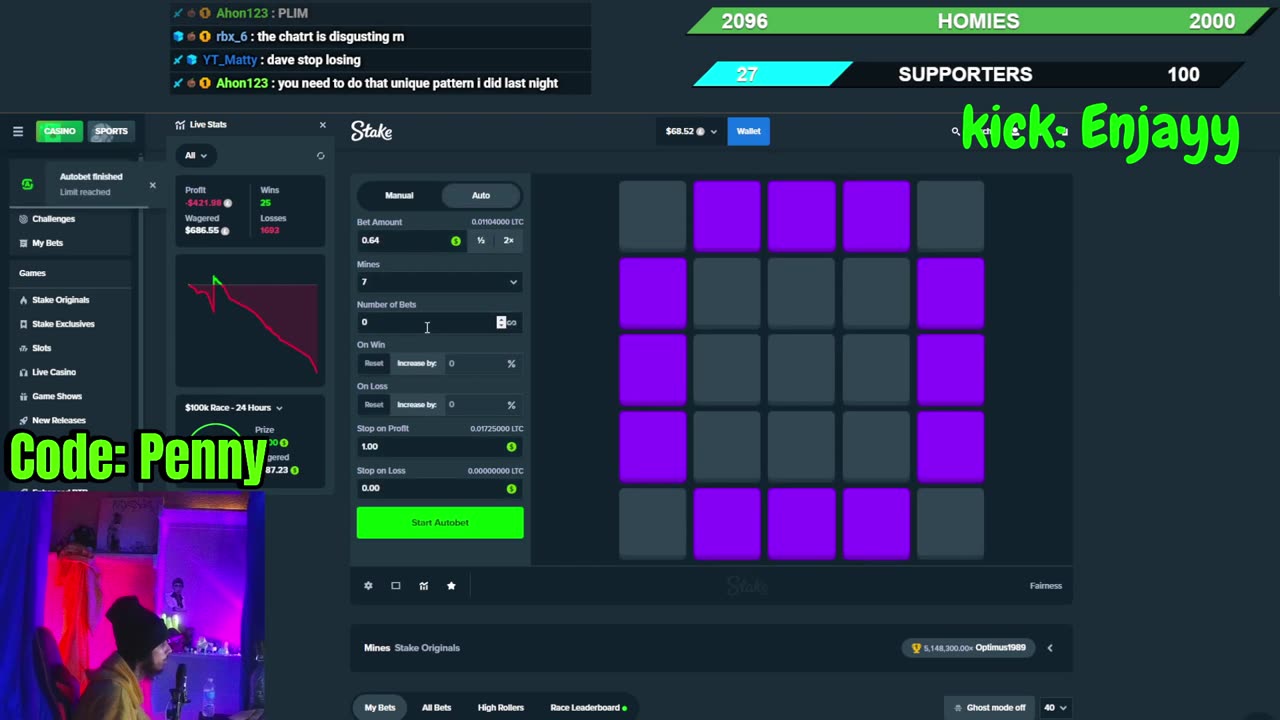Collapse the Mines info bar chevron

coord(1050,648)
